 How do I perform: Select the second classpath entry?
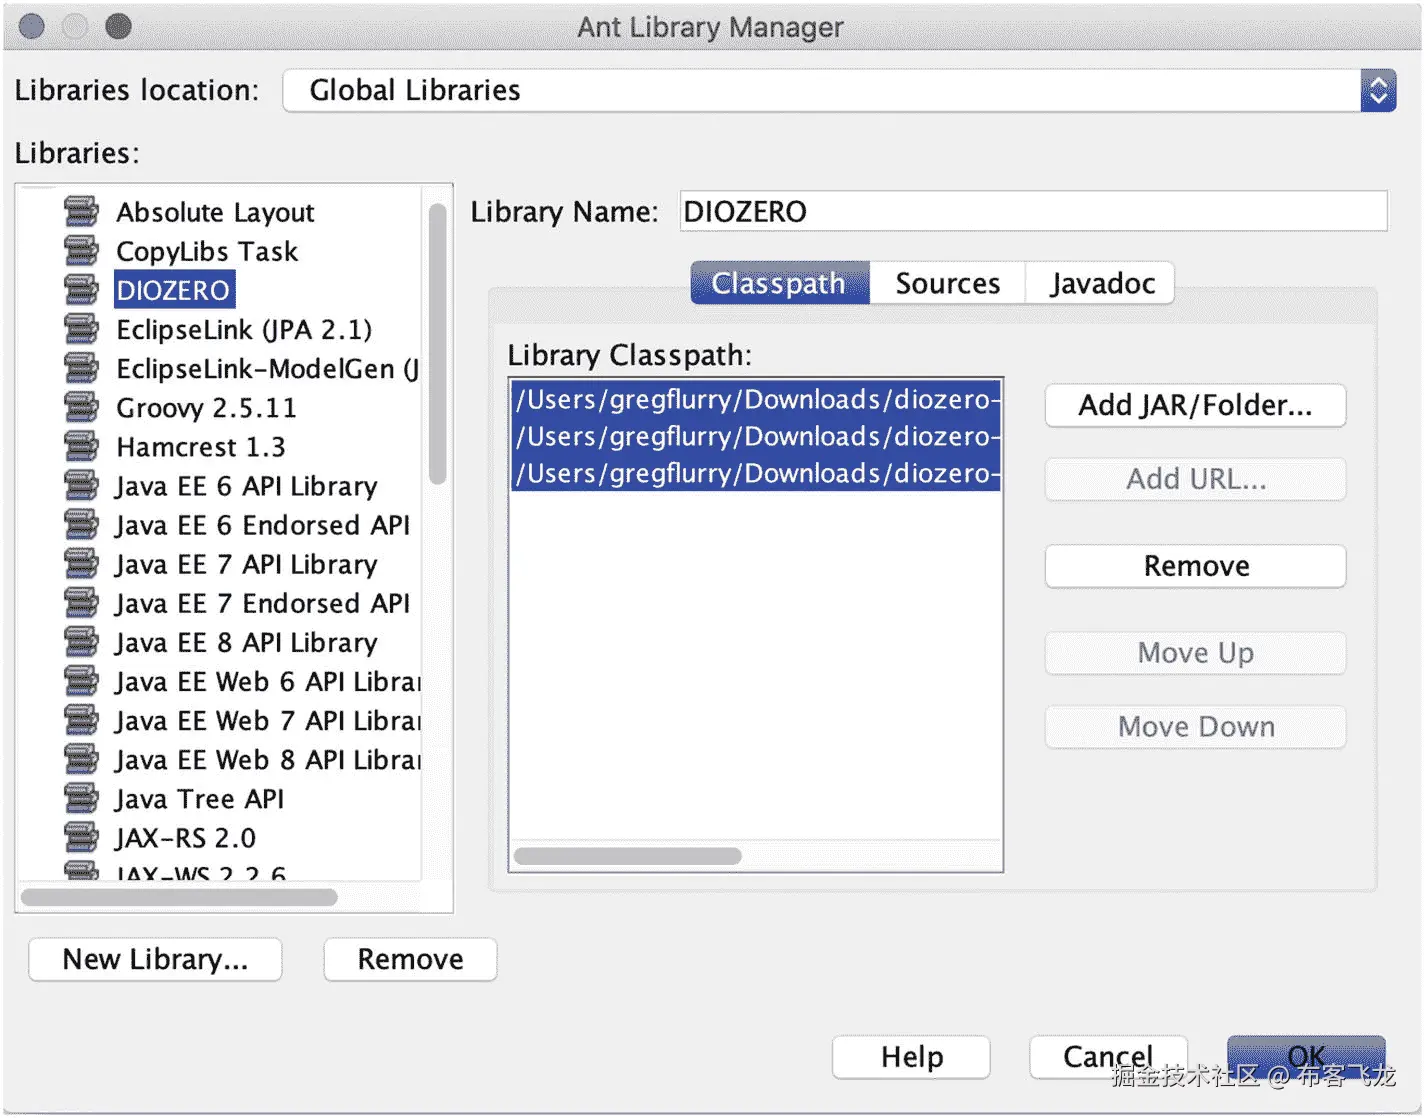click(x=756, y=437)
